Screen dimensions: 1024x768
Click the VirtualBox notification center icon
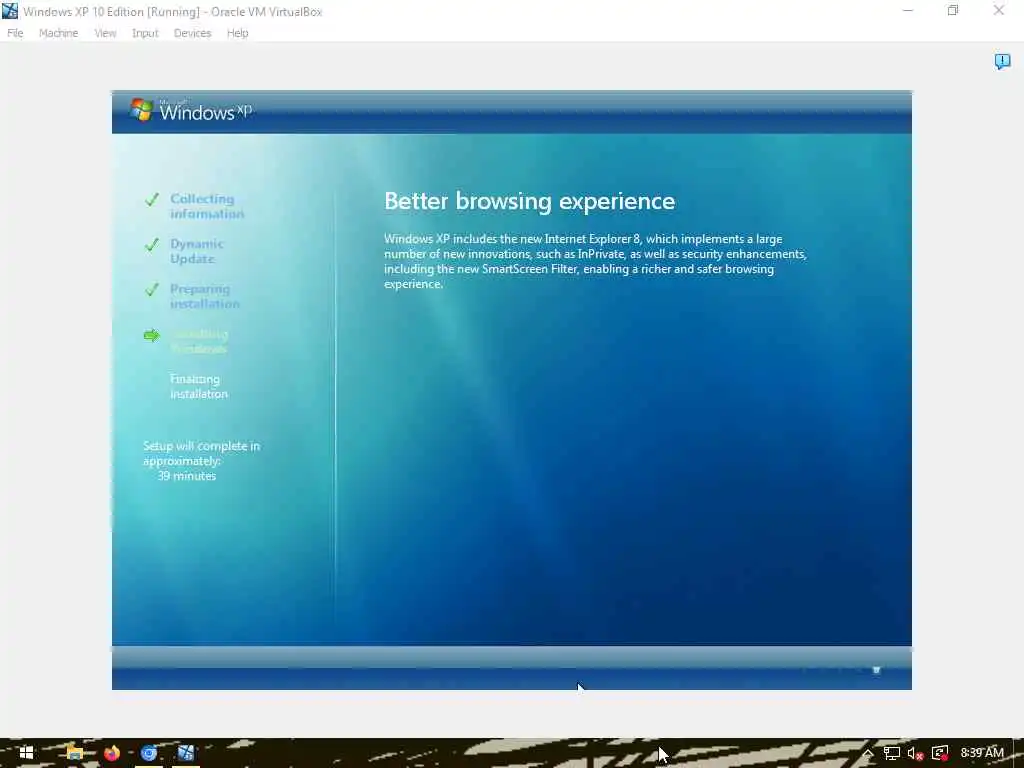(x=1002, y=61)
